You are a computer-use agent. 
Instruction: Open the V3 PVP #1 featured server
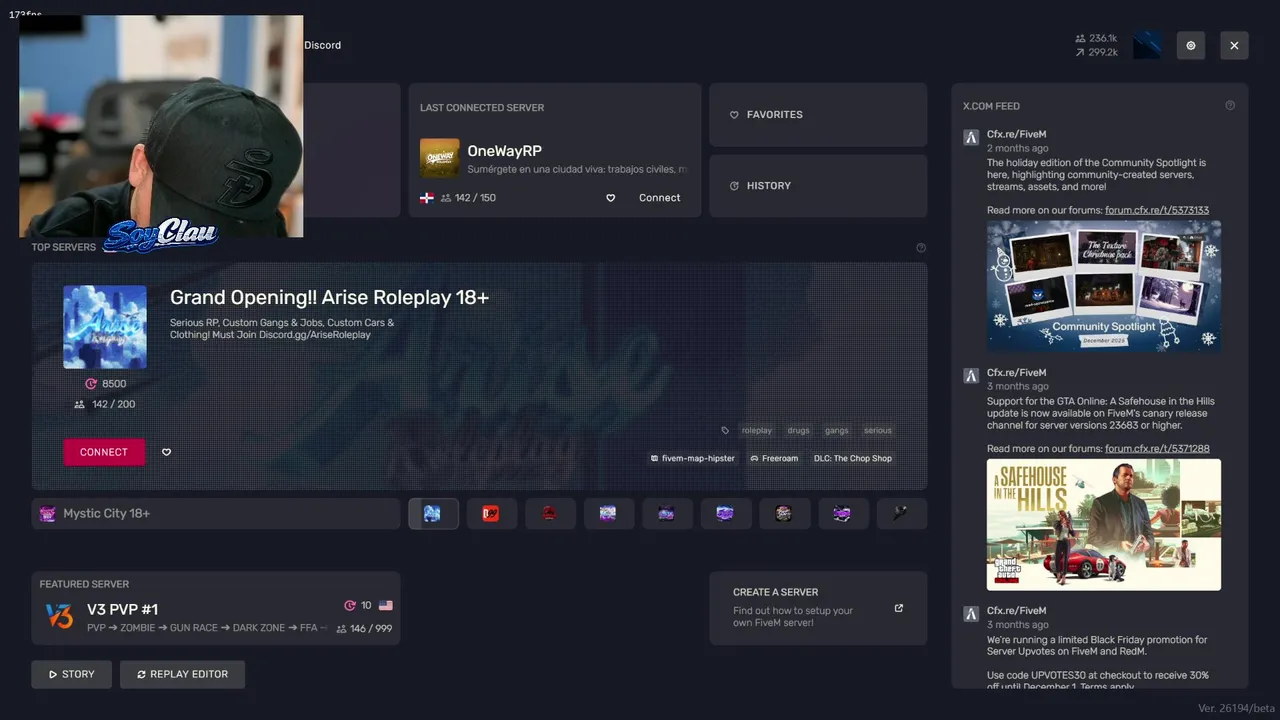[216, 608]
